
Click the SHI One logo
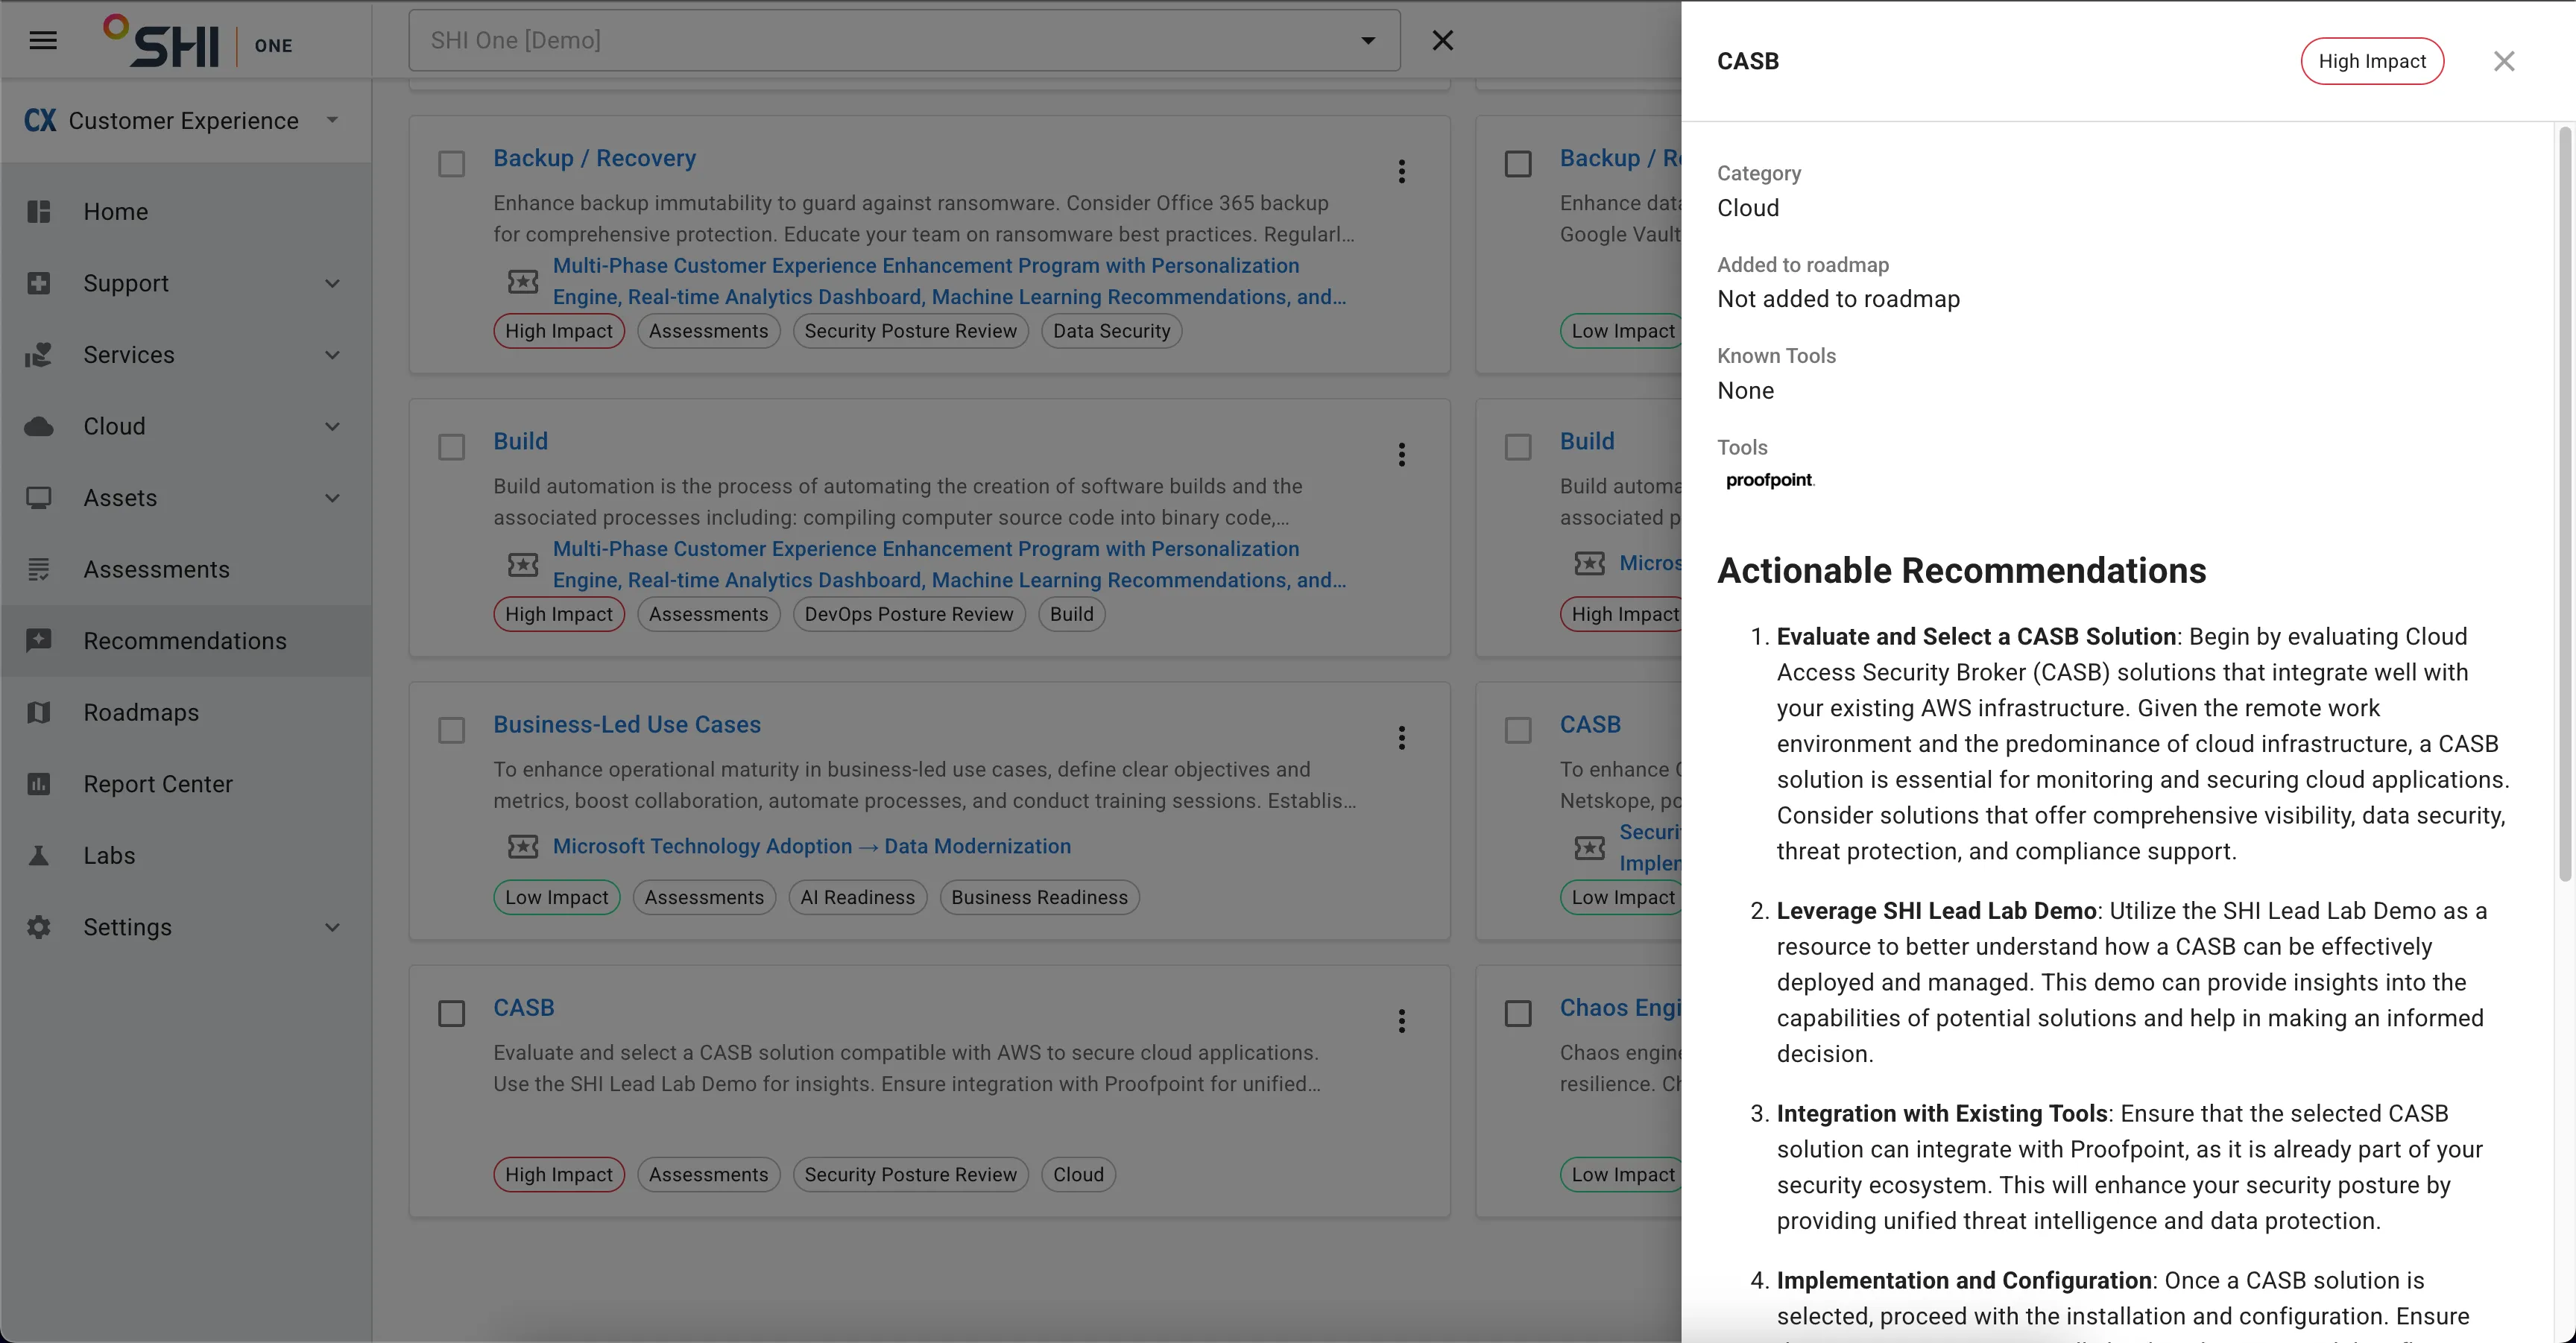pos(198,41)
